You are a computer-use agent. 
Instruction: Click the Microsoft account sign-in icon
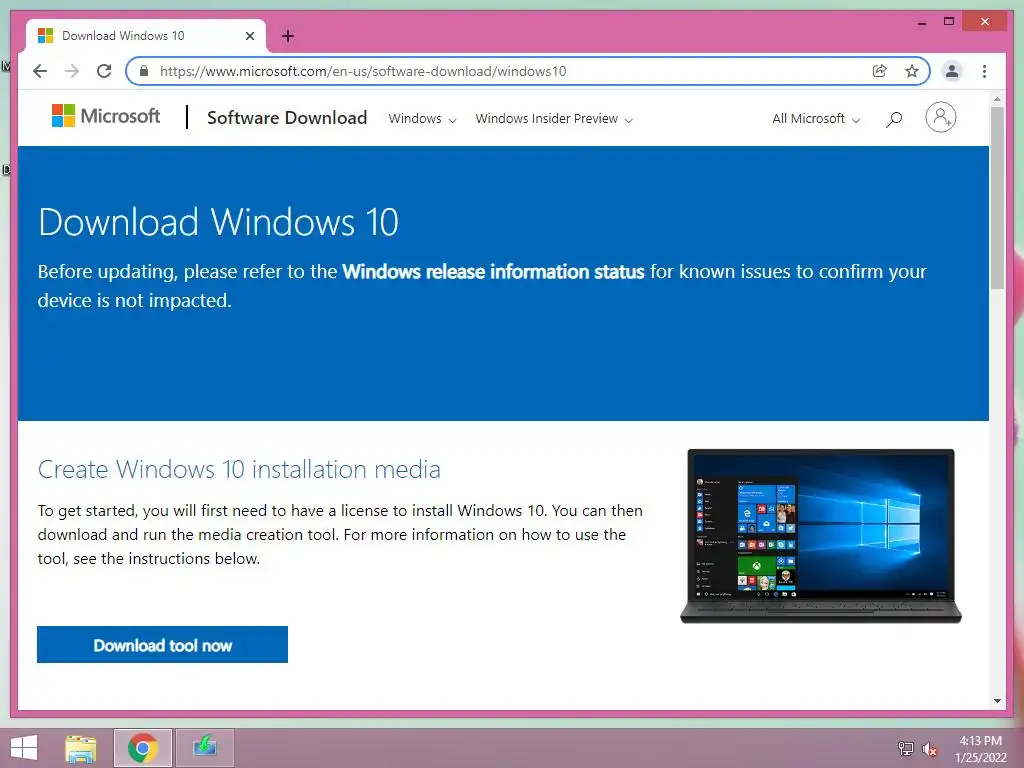click(x=940, y=118)
